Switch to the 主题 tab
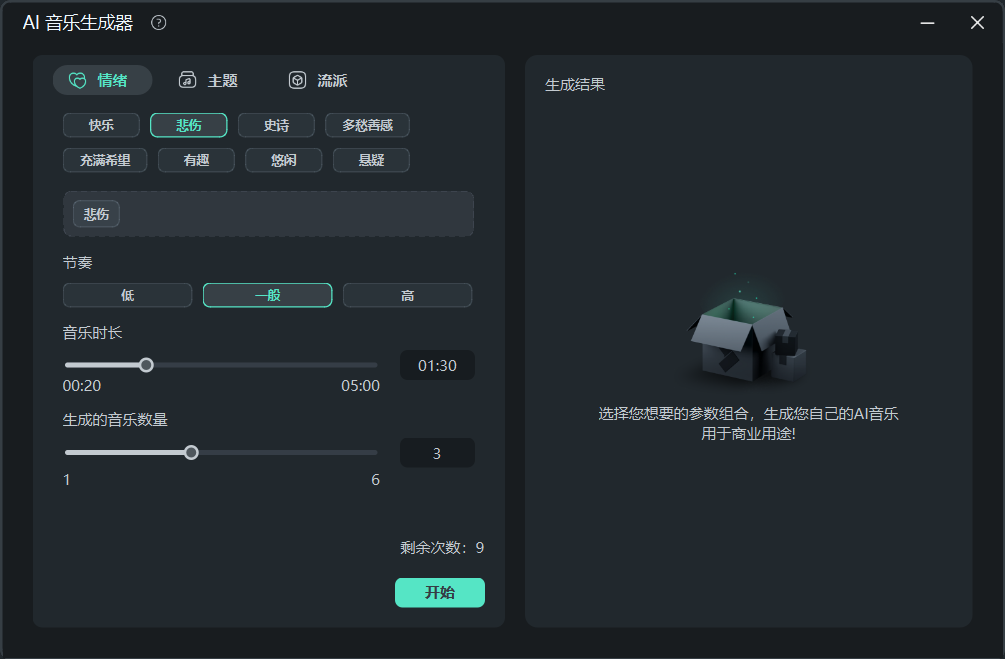 coord(208,80)
